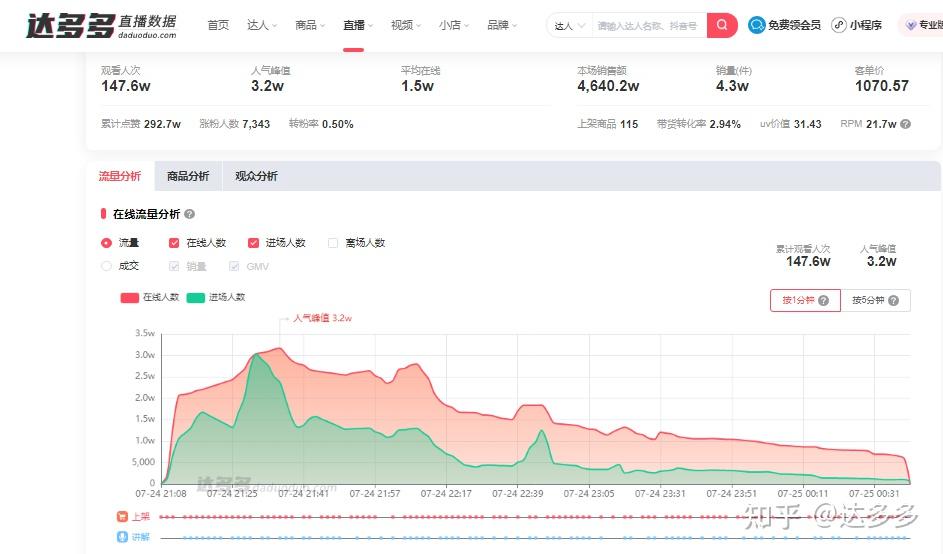Viewport: 943px width, 554px height.
Task: Enable the 离场人数 checkbox
Action: [x=333, y=243]
